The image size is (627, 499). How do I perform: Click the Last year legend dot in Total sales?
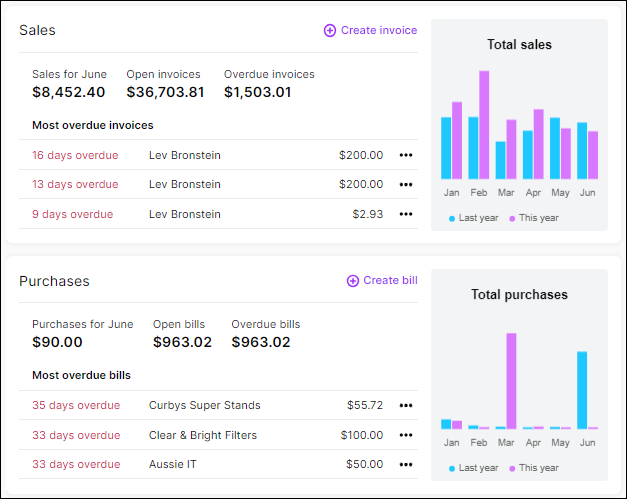click(x=452, y=218)
